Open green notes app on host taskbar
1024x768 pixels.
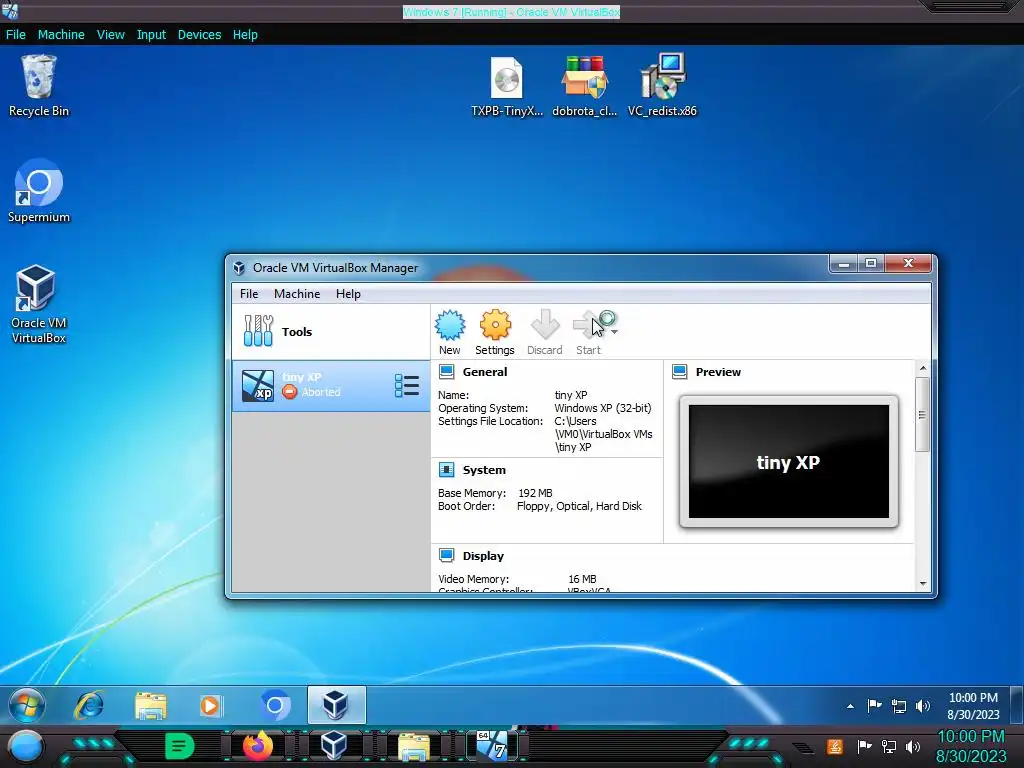point(179,746)
